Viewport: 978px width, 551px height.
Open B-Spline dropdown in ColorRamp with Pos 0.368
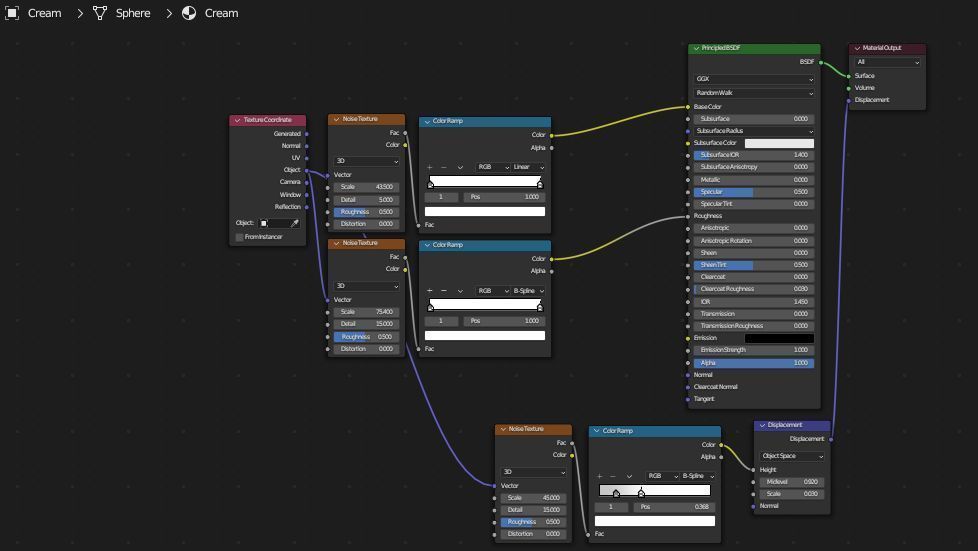[698, 476]
